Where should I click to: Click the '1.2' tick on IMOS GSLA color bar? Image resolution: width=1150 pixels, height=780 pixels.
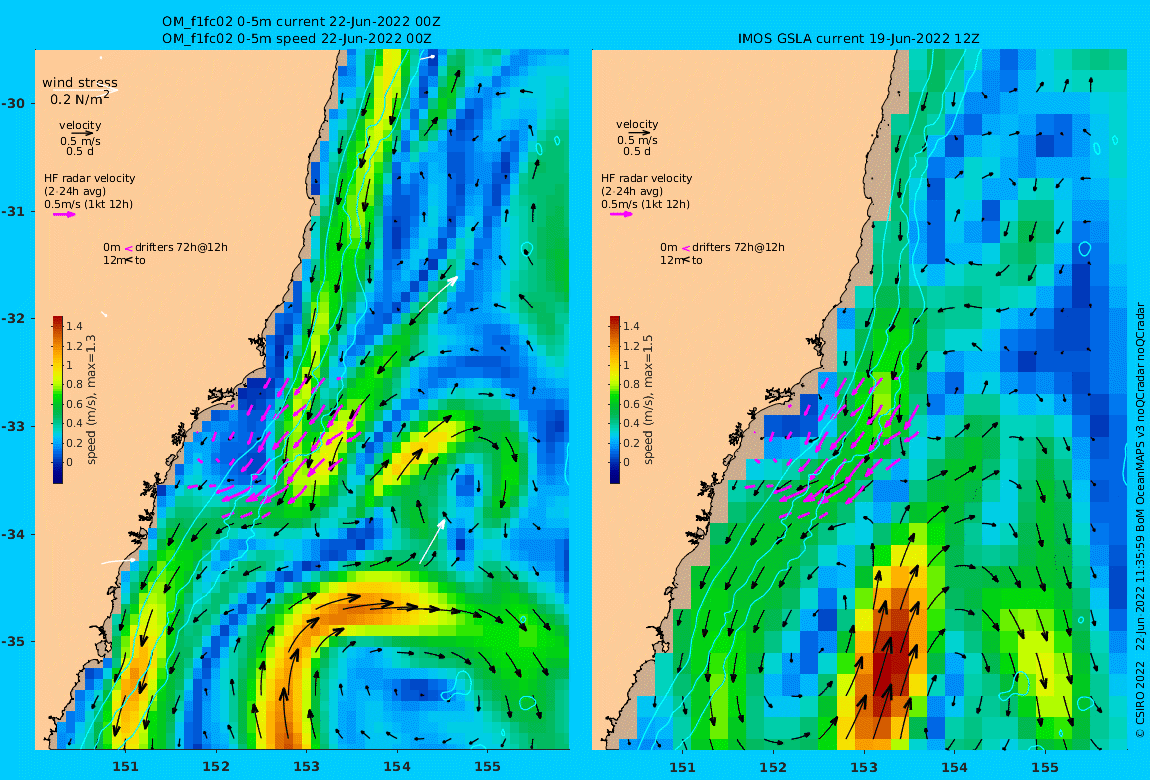[x=631, y=346]
